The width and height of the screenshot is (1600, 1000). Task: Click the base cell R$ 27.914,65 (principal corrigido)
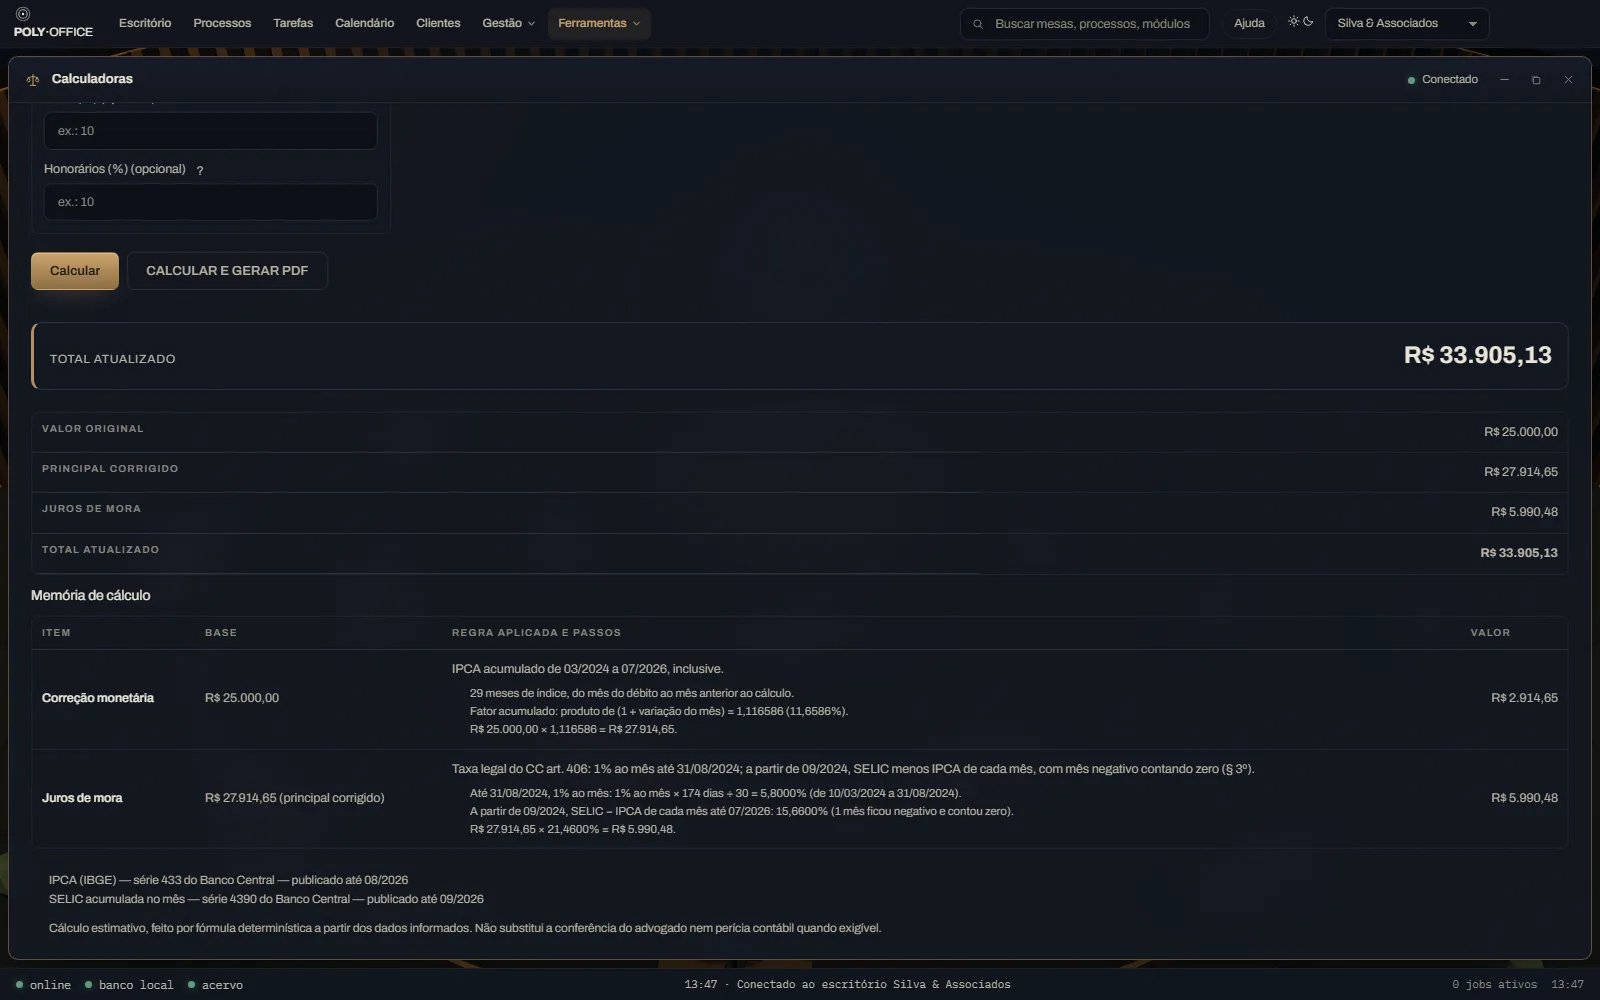294,798
